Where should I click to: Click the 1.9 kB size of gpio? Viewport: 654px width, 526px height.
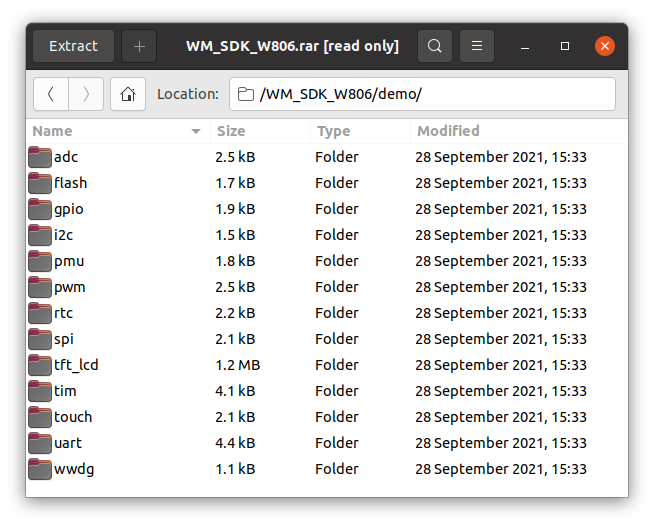235,209
